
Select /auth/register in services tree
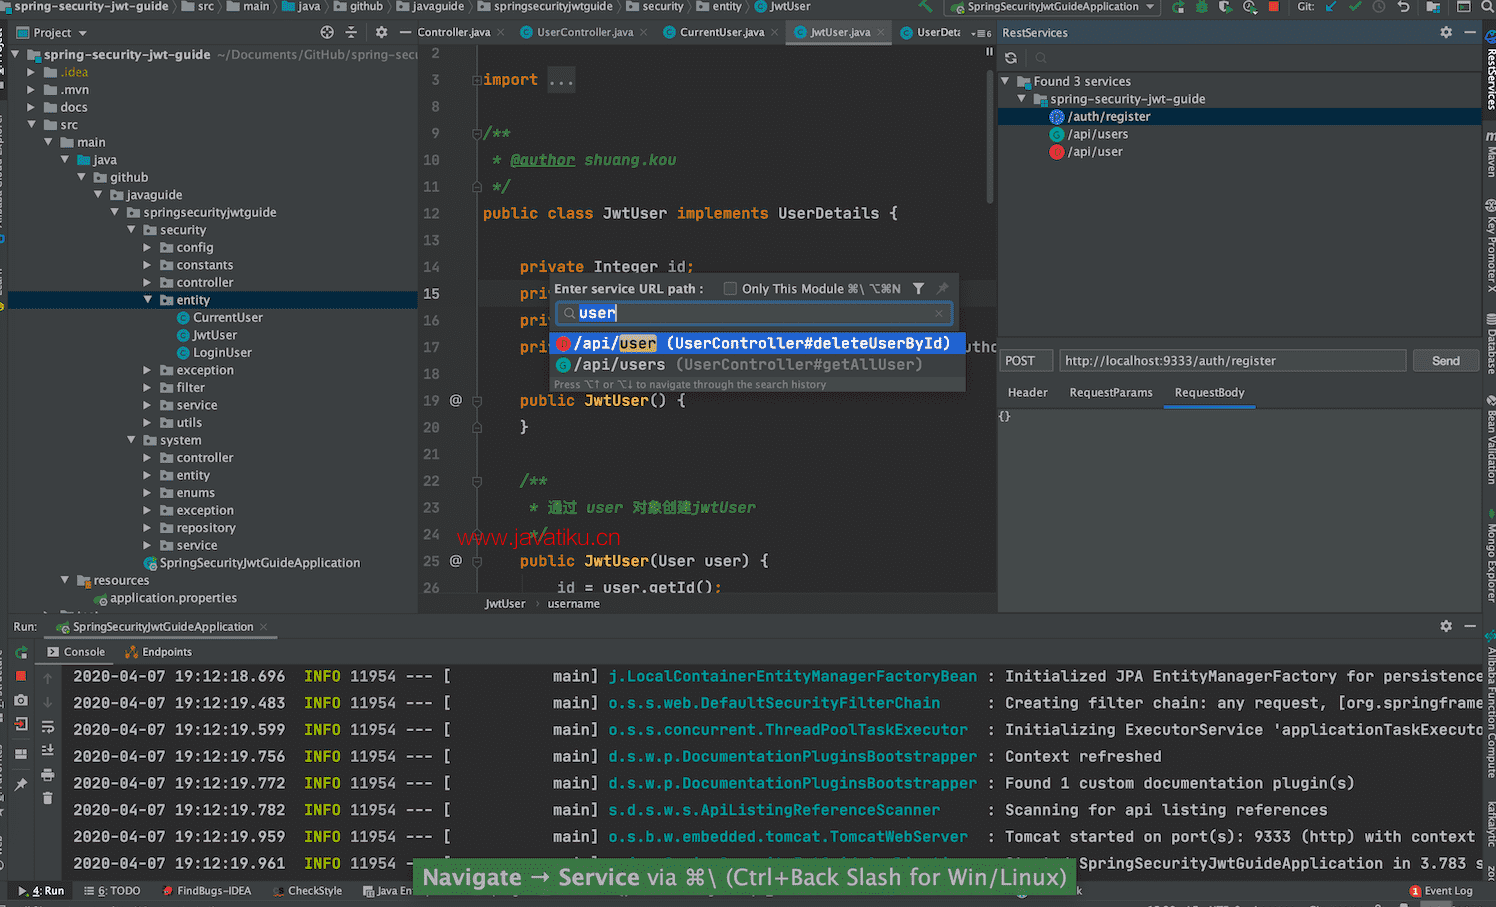point(1109,117)
